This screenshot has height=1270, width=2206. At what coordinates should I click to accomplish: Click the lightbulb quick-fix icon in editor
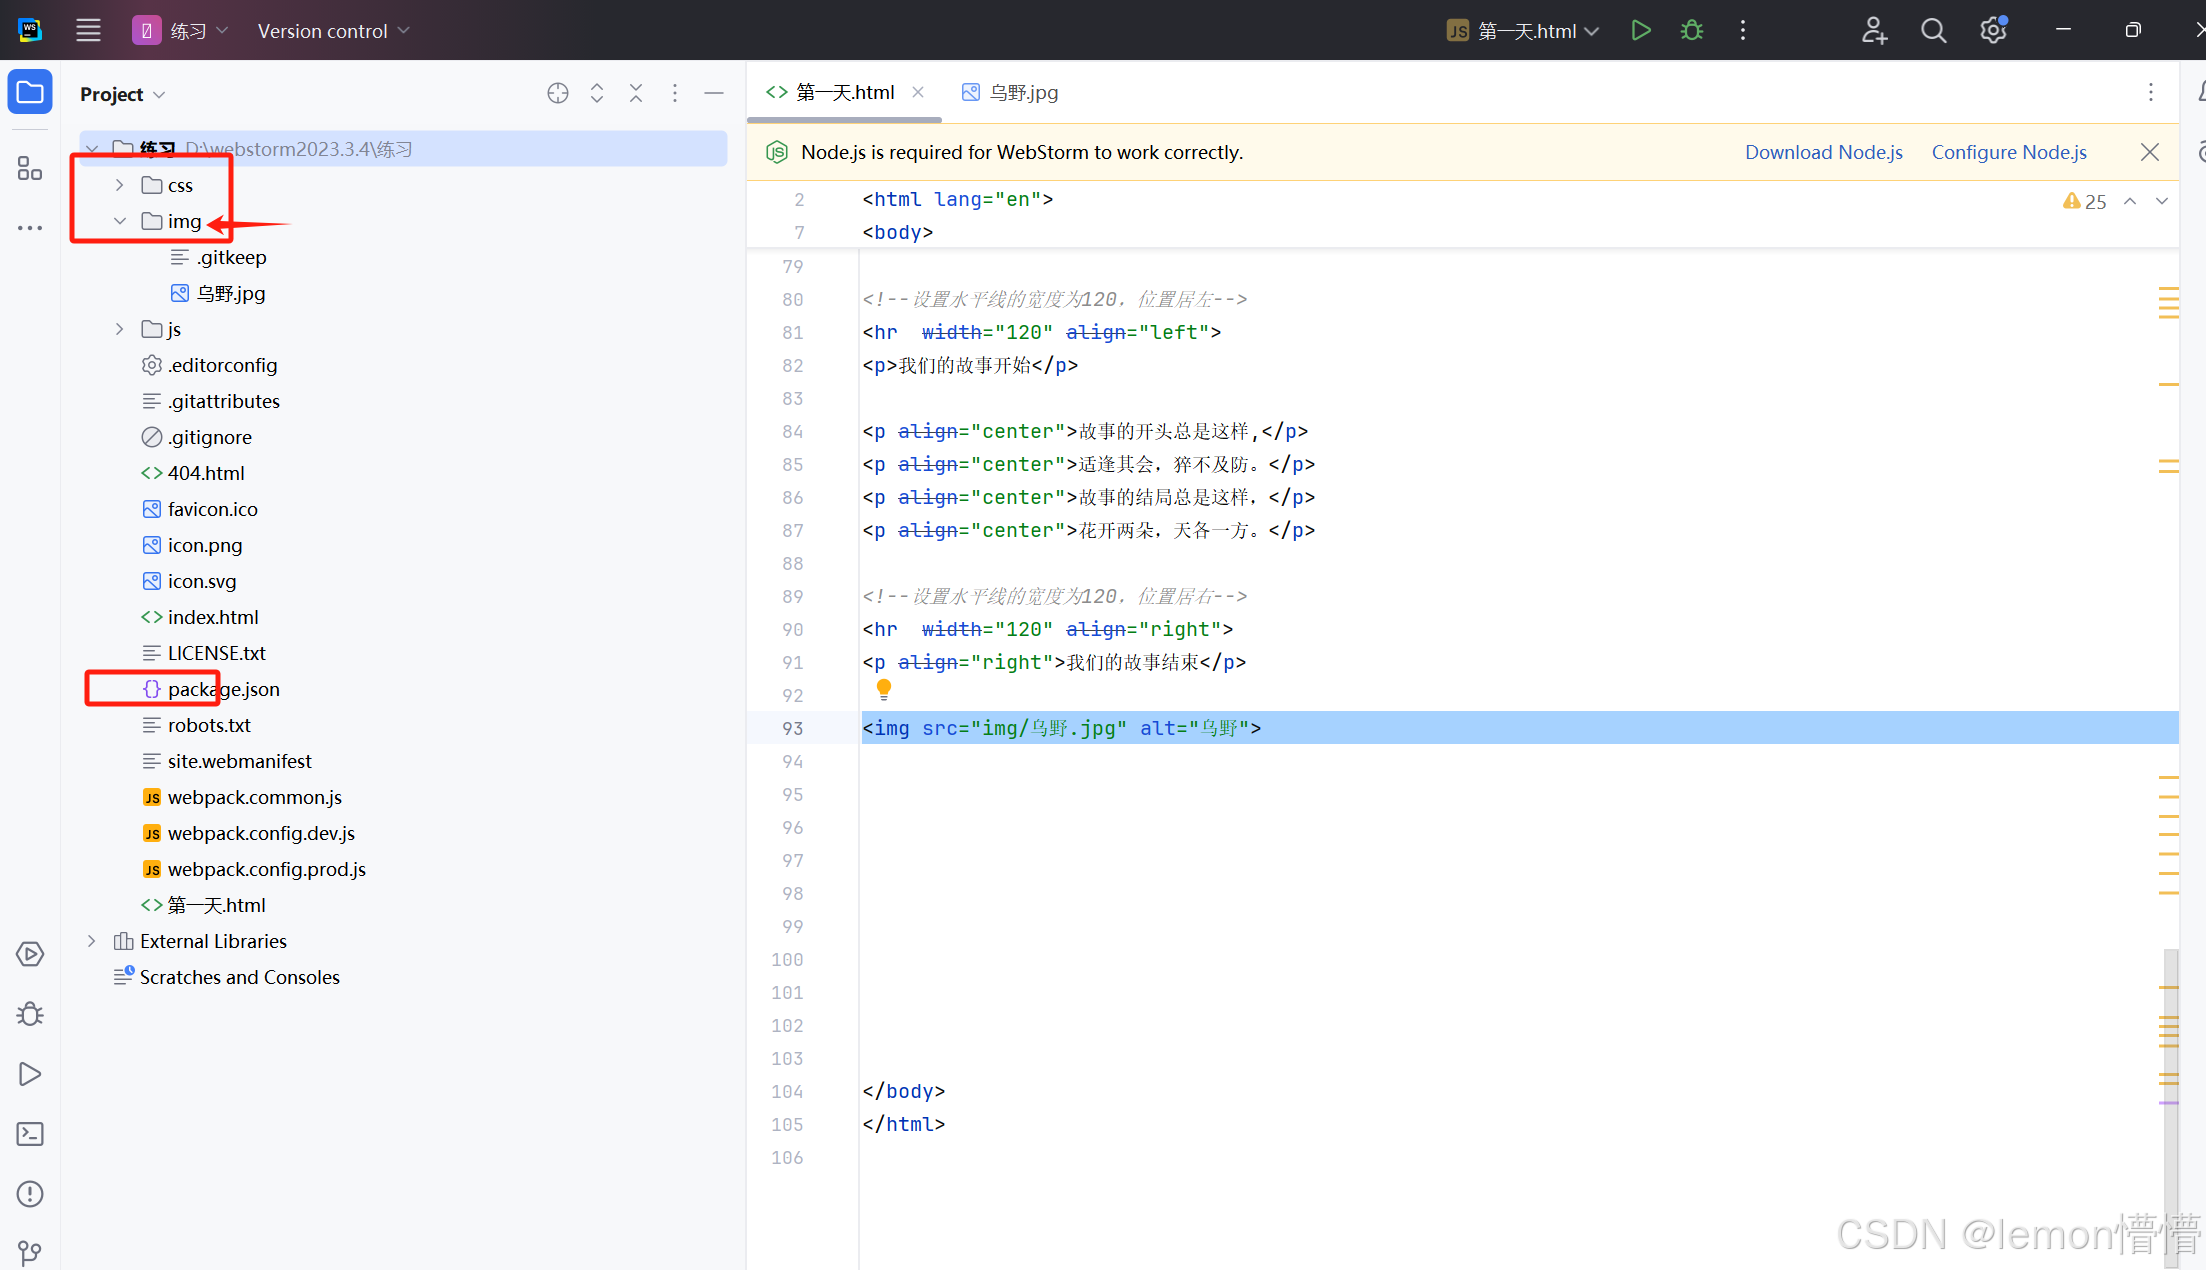[x=884, y=689]
